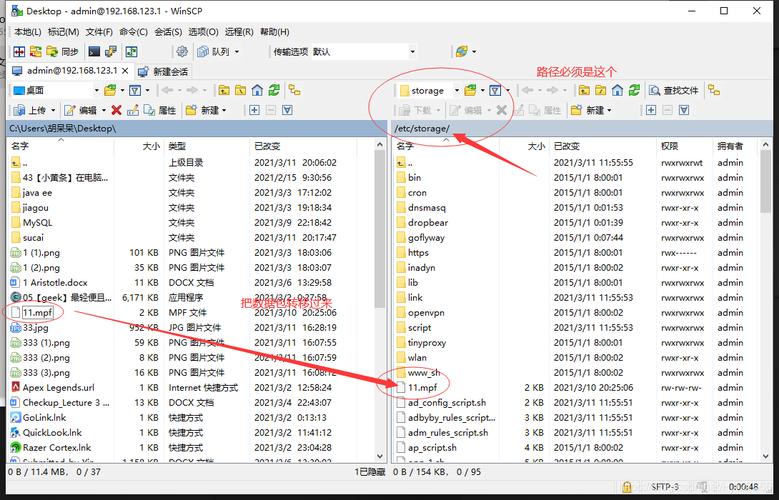The image size is (779, 500).
Task: Open session in PuTTY icon
Action: [111, 52]
